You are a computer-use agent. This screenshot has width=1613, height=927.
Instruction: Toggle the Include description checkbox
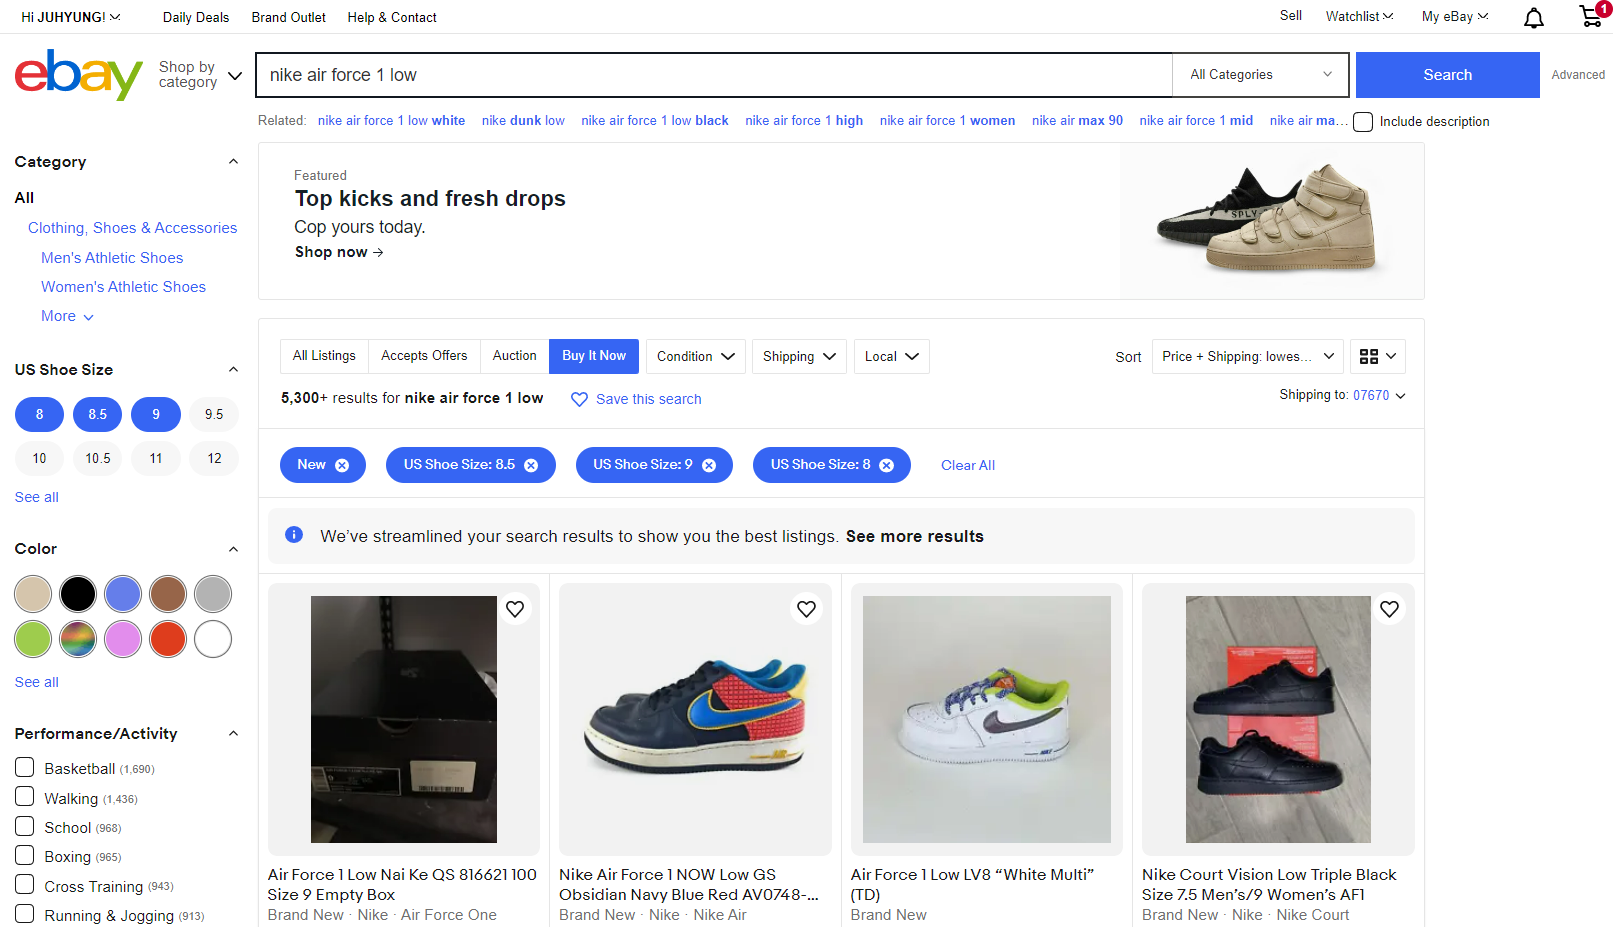pos(1363,122)
